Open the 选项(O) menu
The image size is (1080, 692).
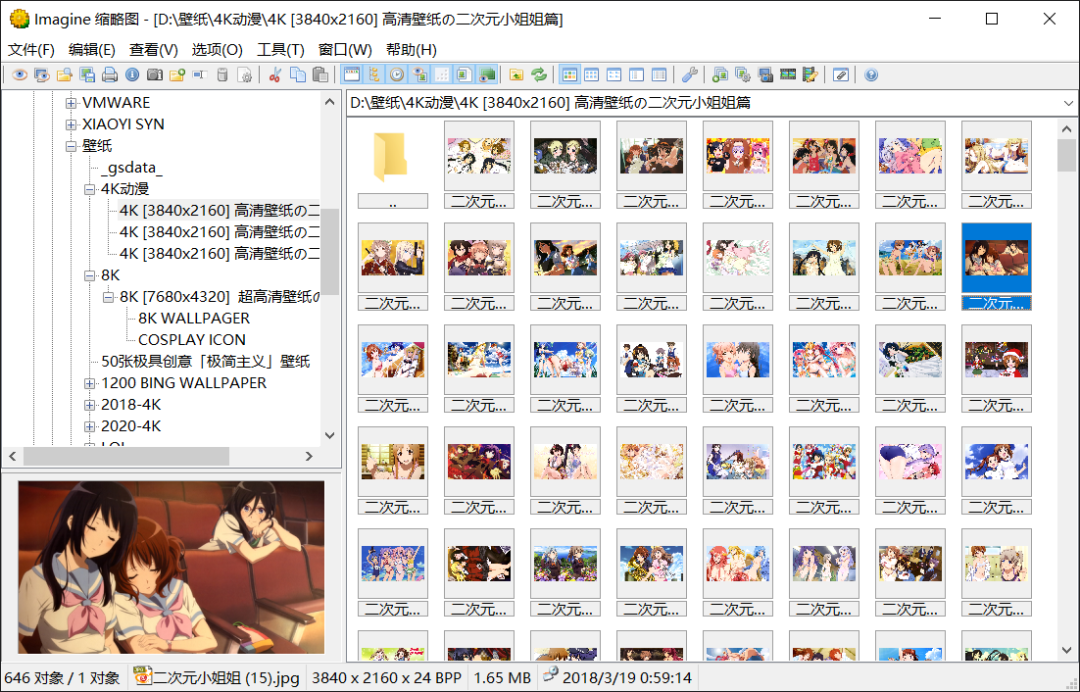point(217,50)
